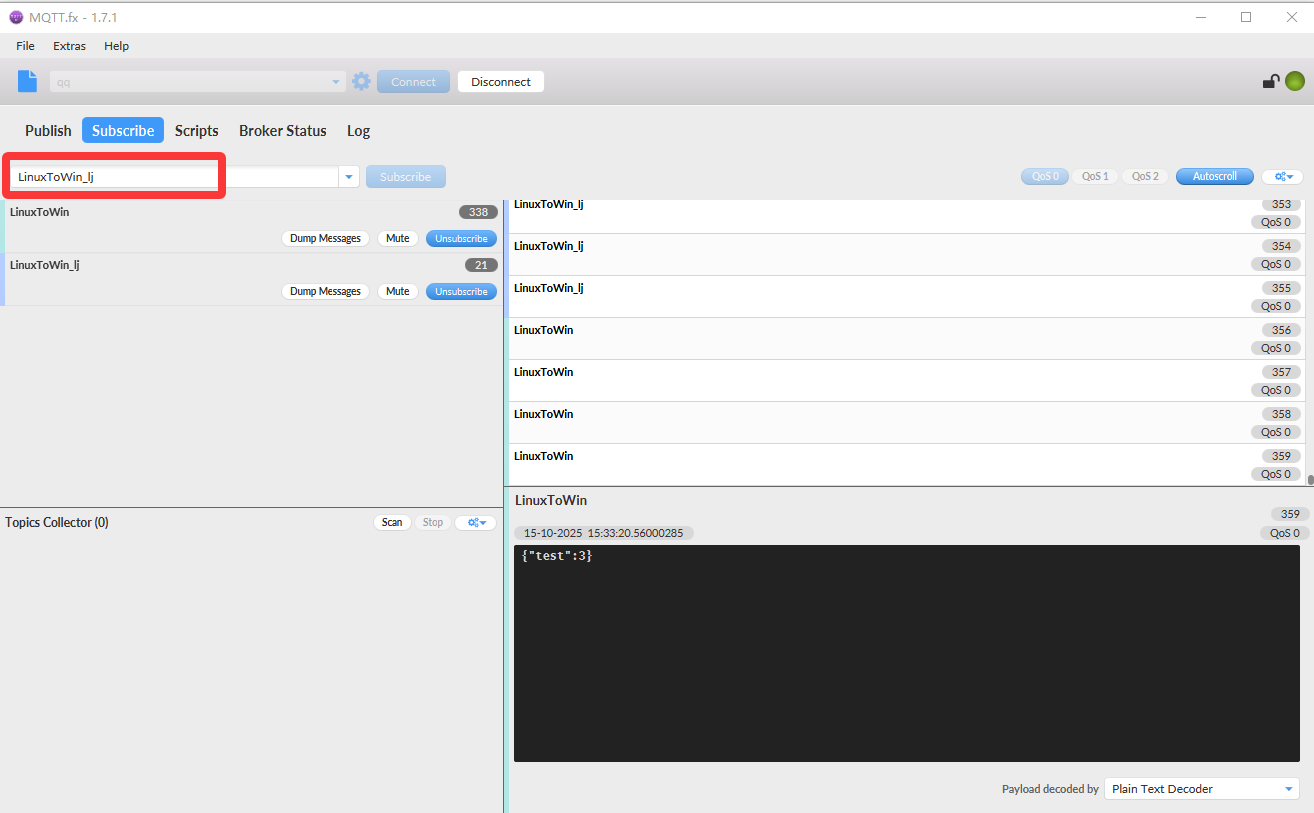Select the QoS 1 toggle
The image size is (1314, 813).
(x=1095, y=176)
